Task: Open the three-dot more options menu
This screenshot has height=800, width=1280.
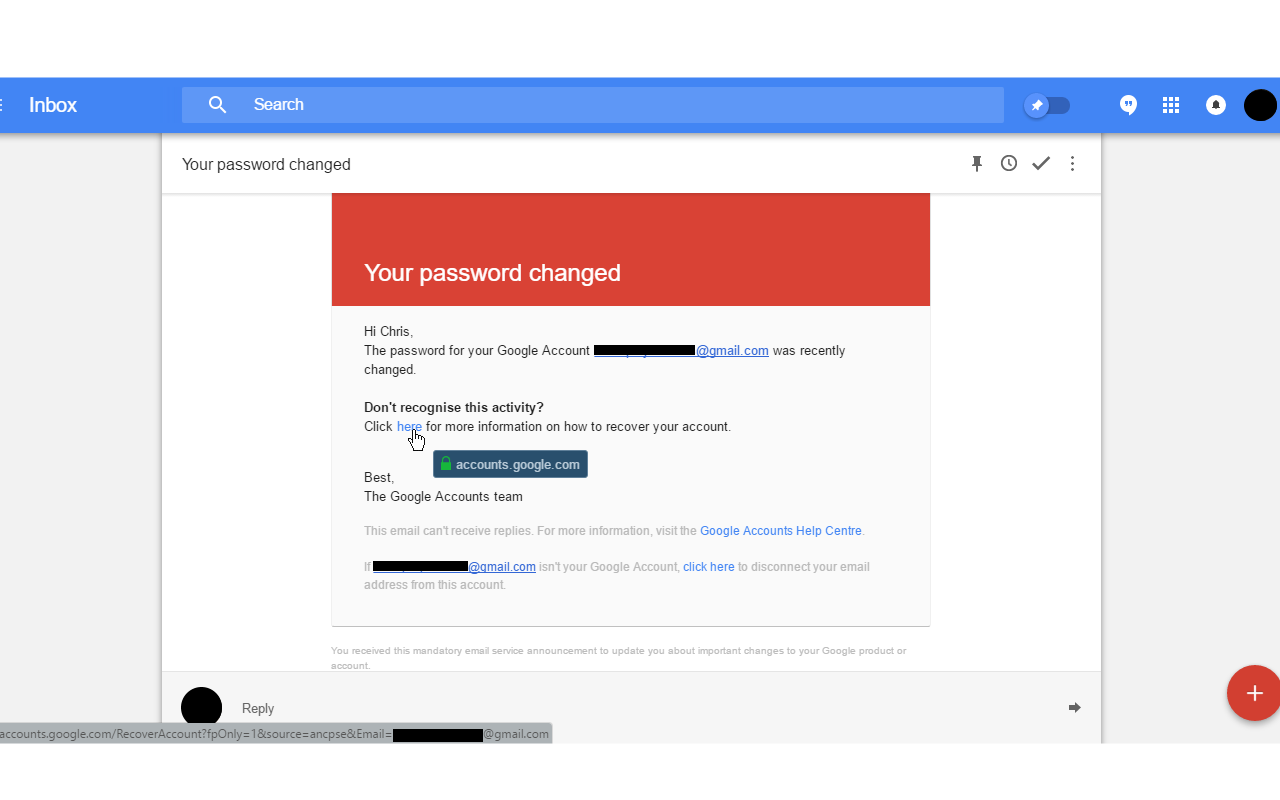Action: click(1072, 164)
